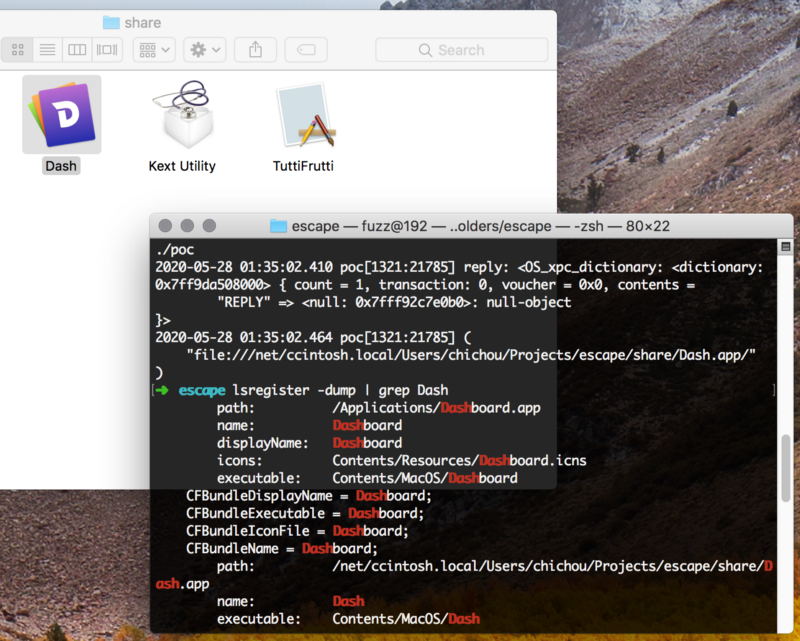Close the Terminal window
The image size is (800, 641).
(165, 226)
